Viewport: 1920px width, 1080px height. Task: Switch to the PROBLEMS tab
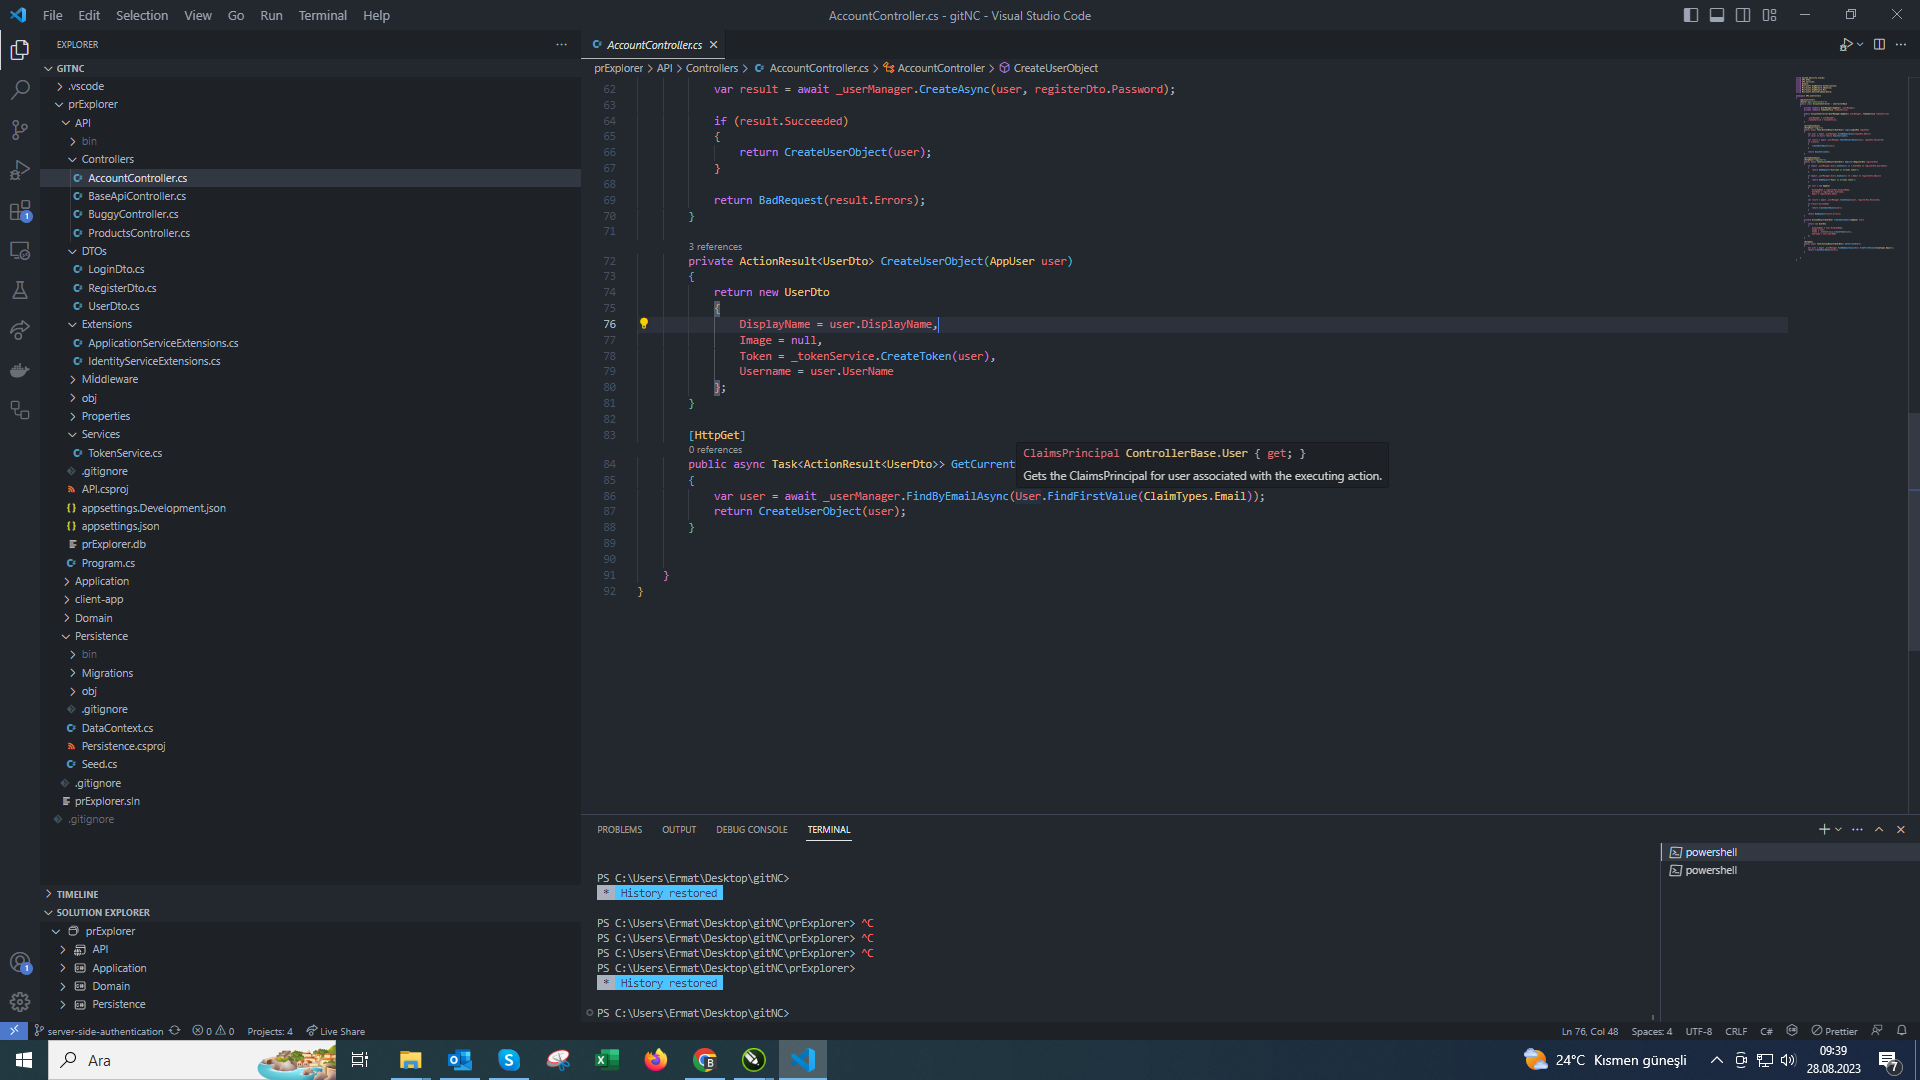(x=620, y=830)
